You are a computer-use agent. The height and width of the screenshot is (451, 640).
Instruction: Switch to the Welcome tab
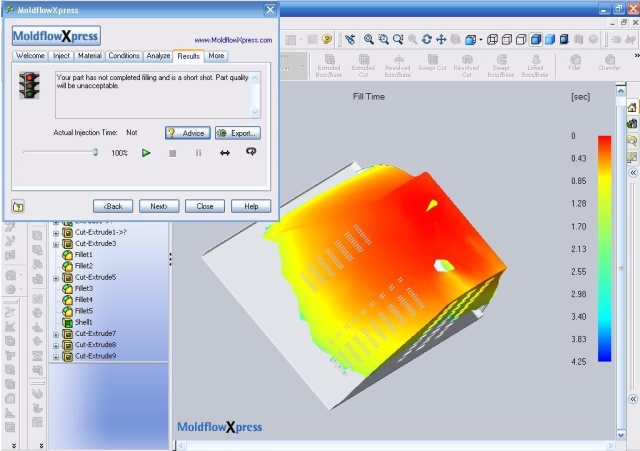point(30,56)
